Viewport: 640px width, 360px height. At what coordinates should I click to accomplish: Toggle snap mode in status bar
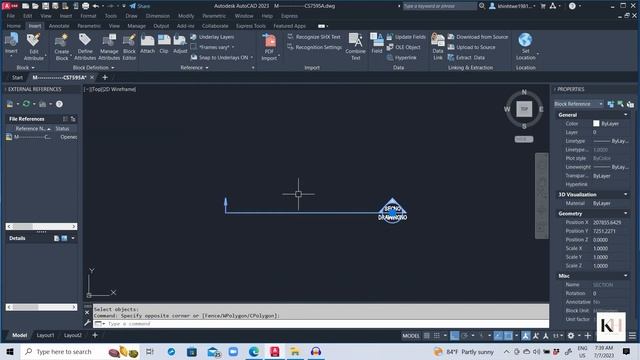436,336
